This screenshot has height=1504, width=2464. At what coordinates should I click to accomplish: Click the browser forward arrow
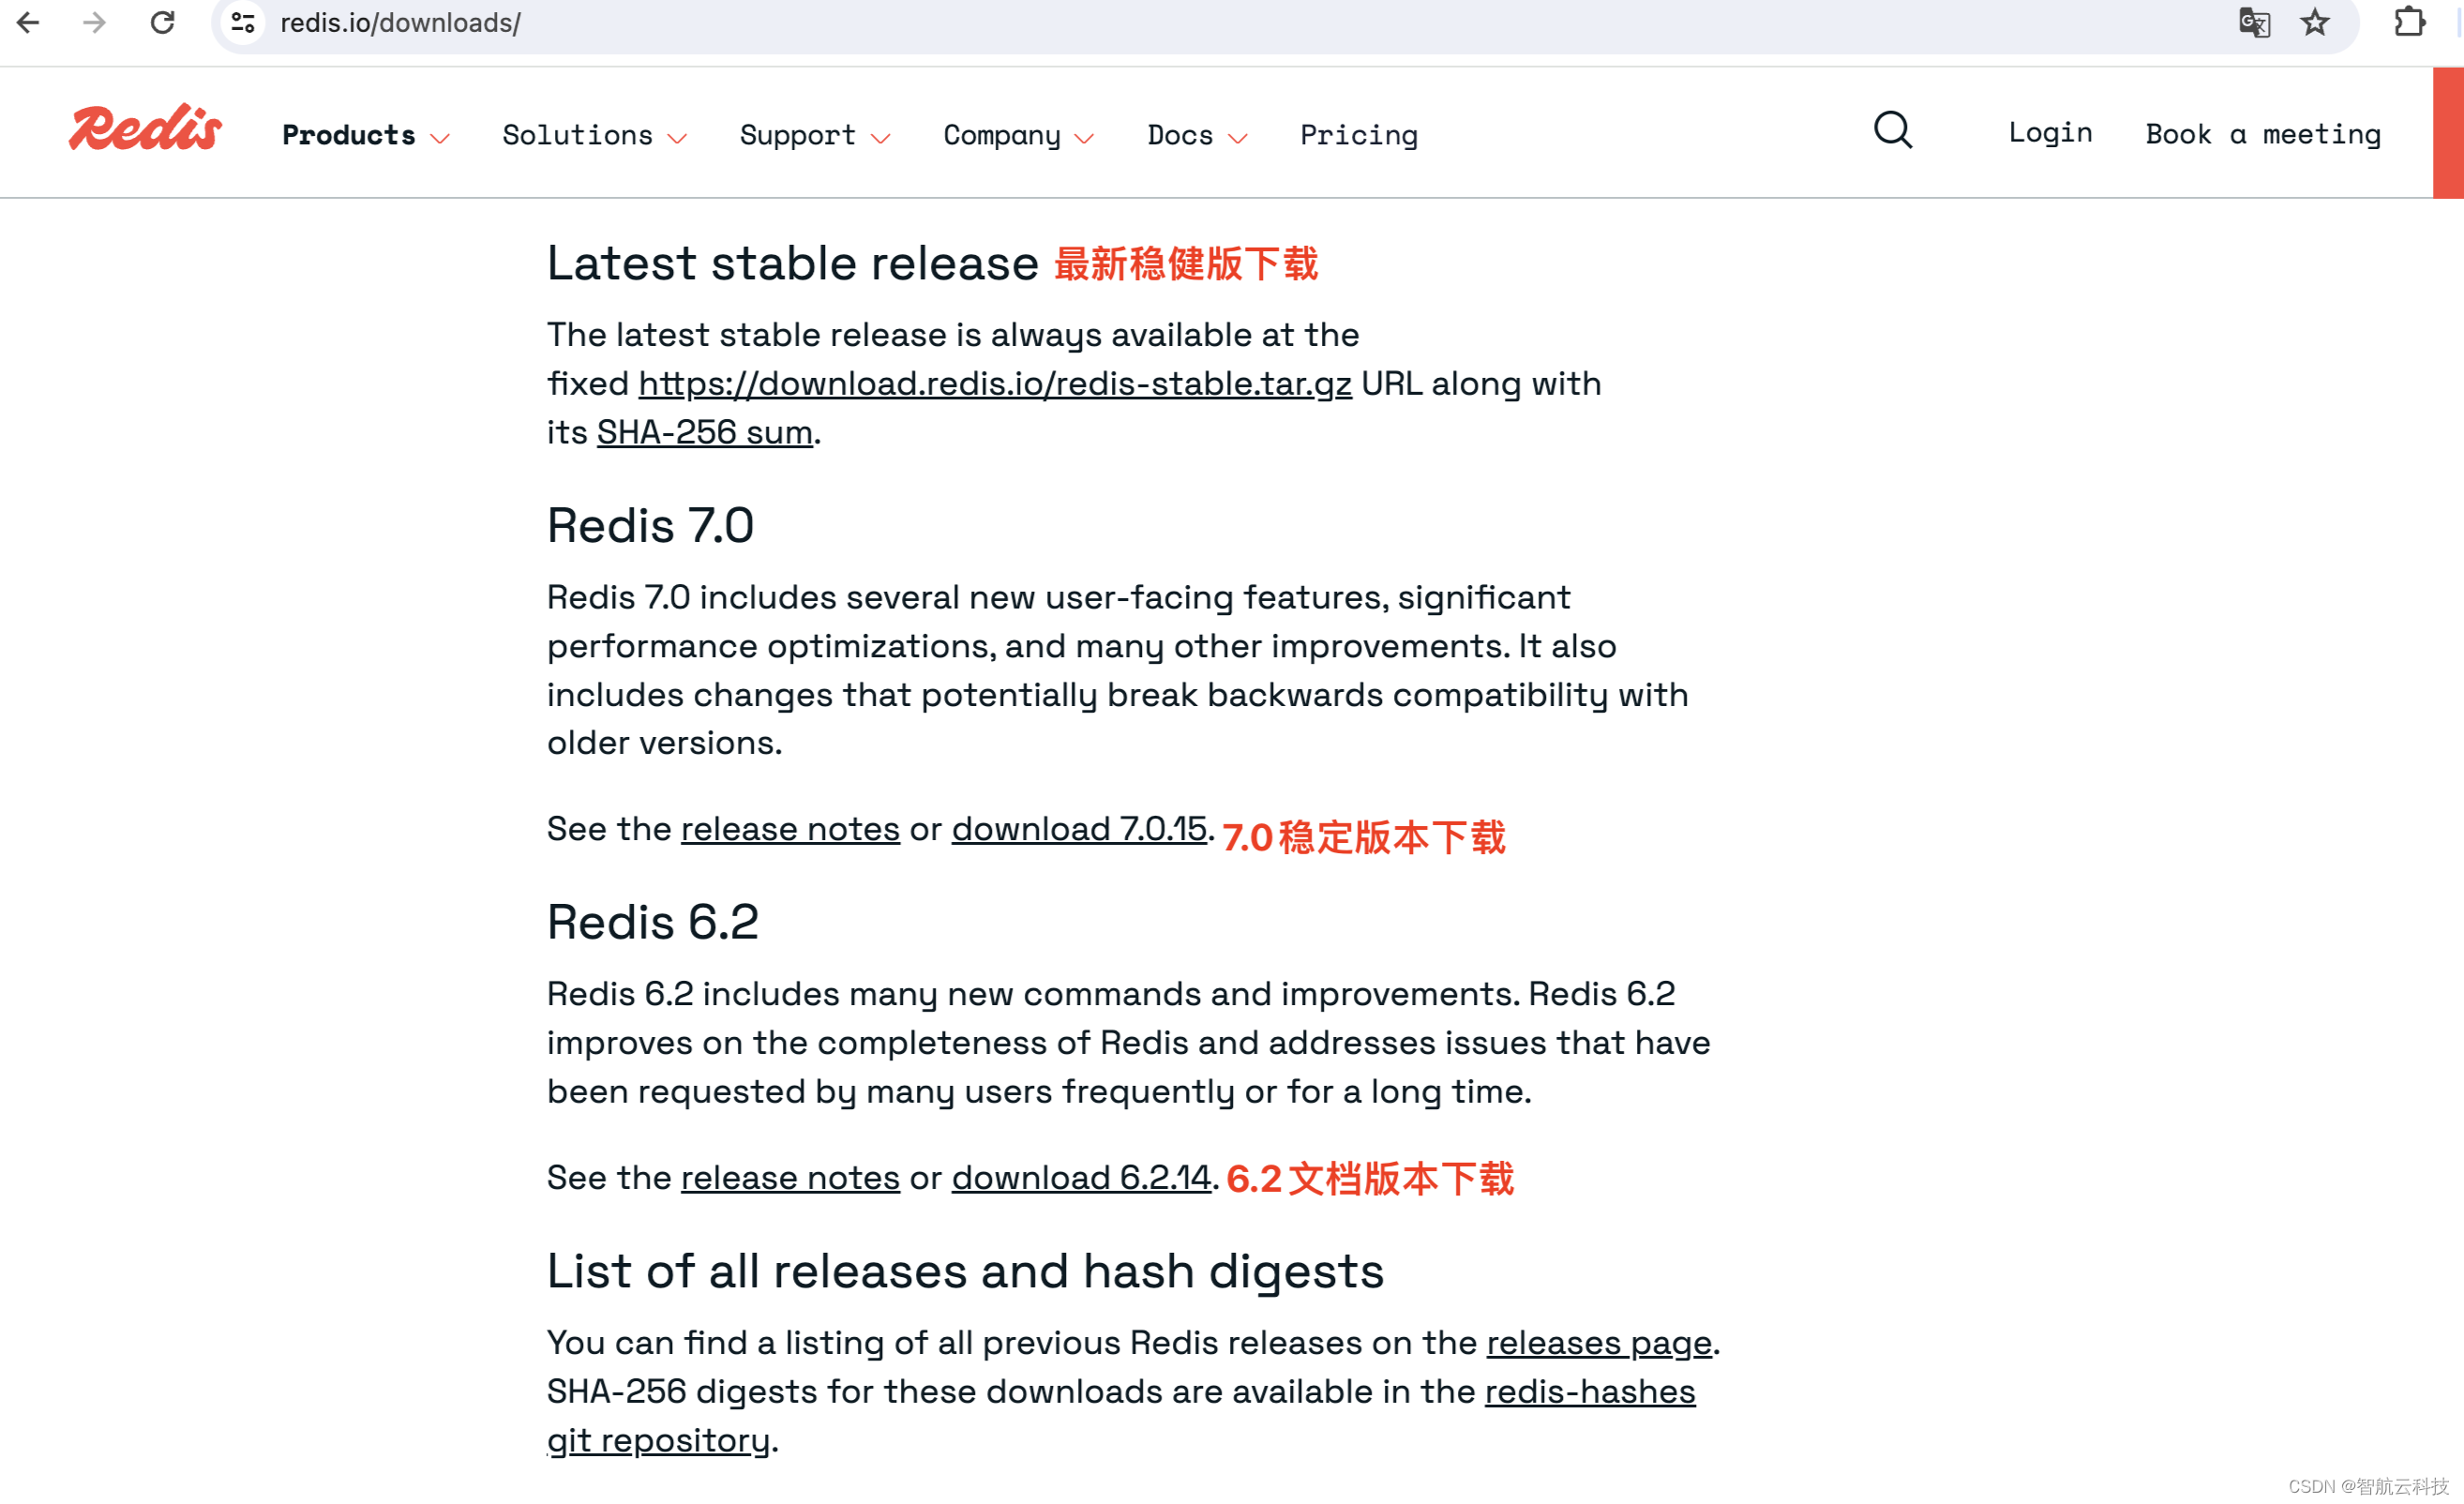[94, 22]
